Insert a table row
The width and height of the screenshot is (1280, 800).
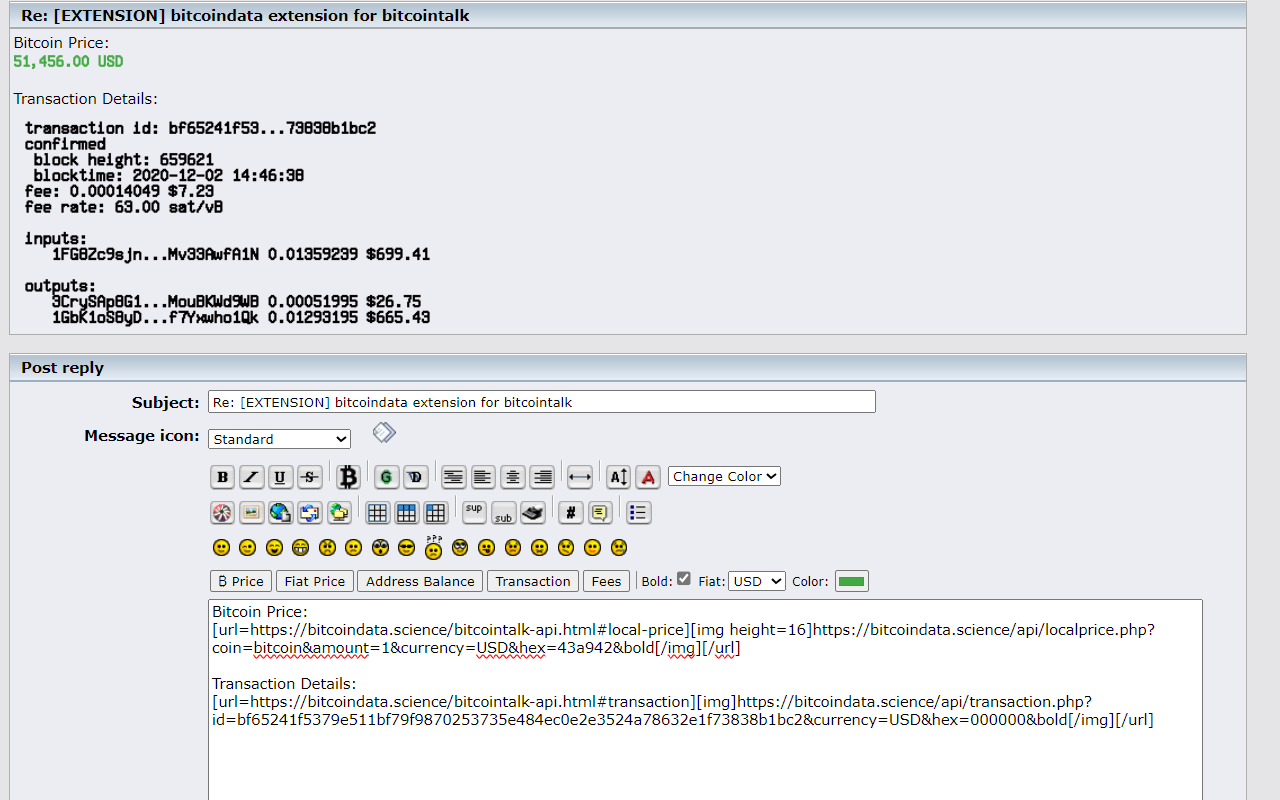406,513
